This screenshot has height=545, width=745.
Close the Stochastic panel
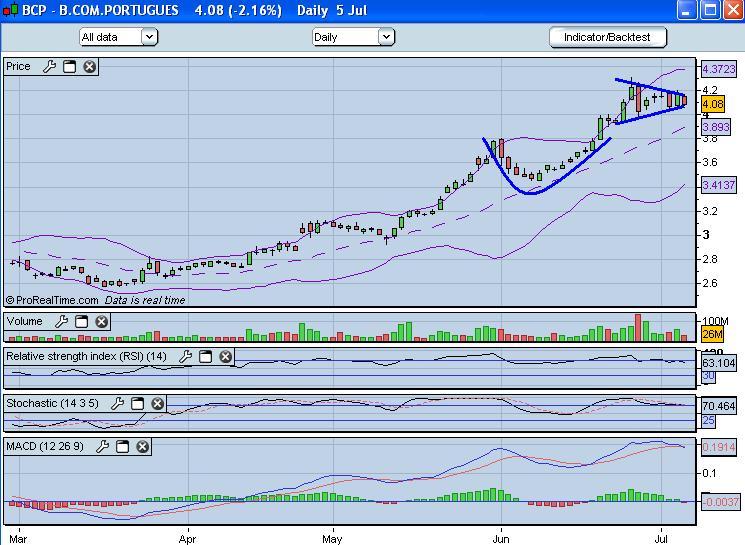157,403
